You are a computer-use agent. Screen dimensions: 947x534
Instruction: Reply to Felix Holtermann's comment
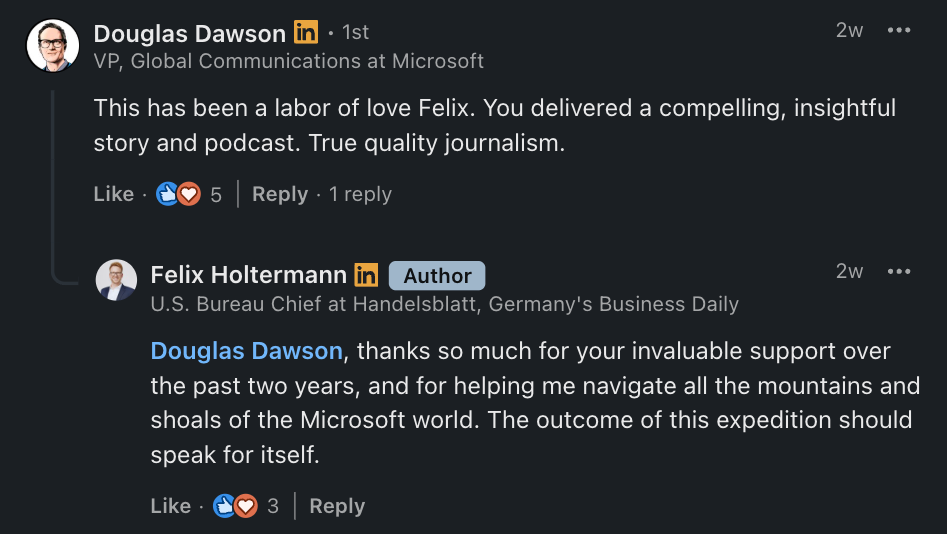[x=337, y=506]
